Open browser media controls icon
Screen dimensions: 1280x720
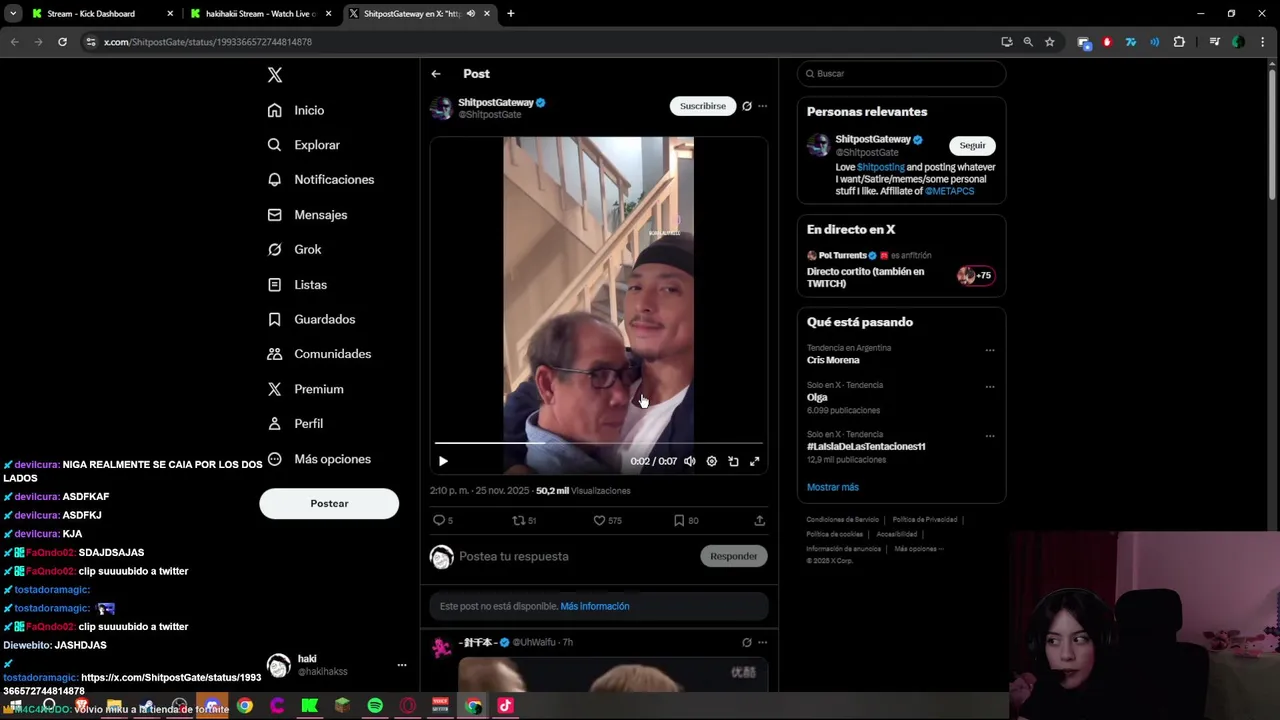click(1215, 42)
